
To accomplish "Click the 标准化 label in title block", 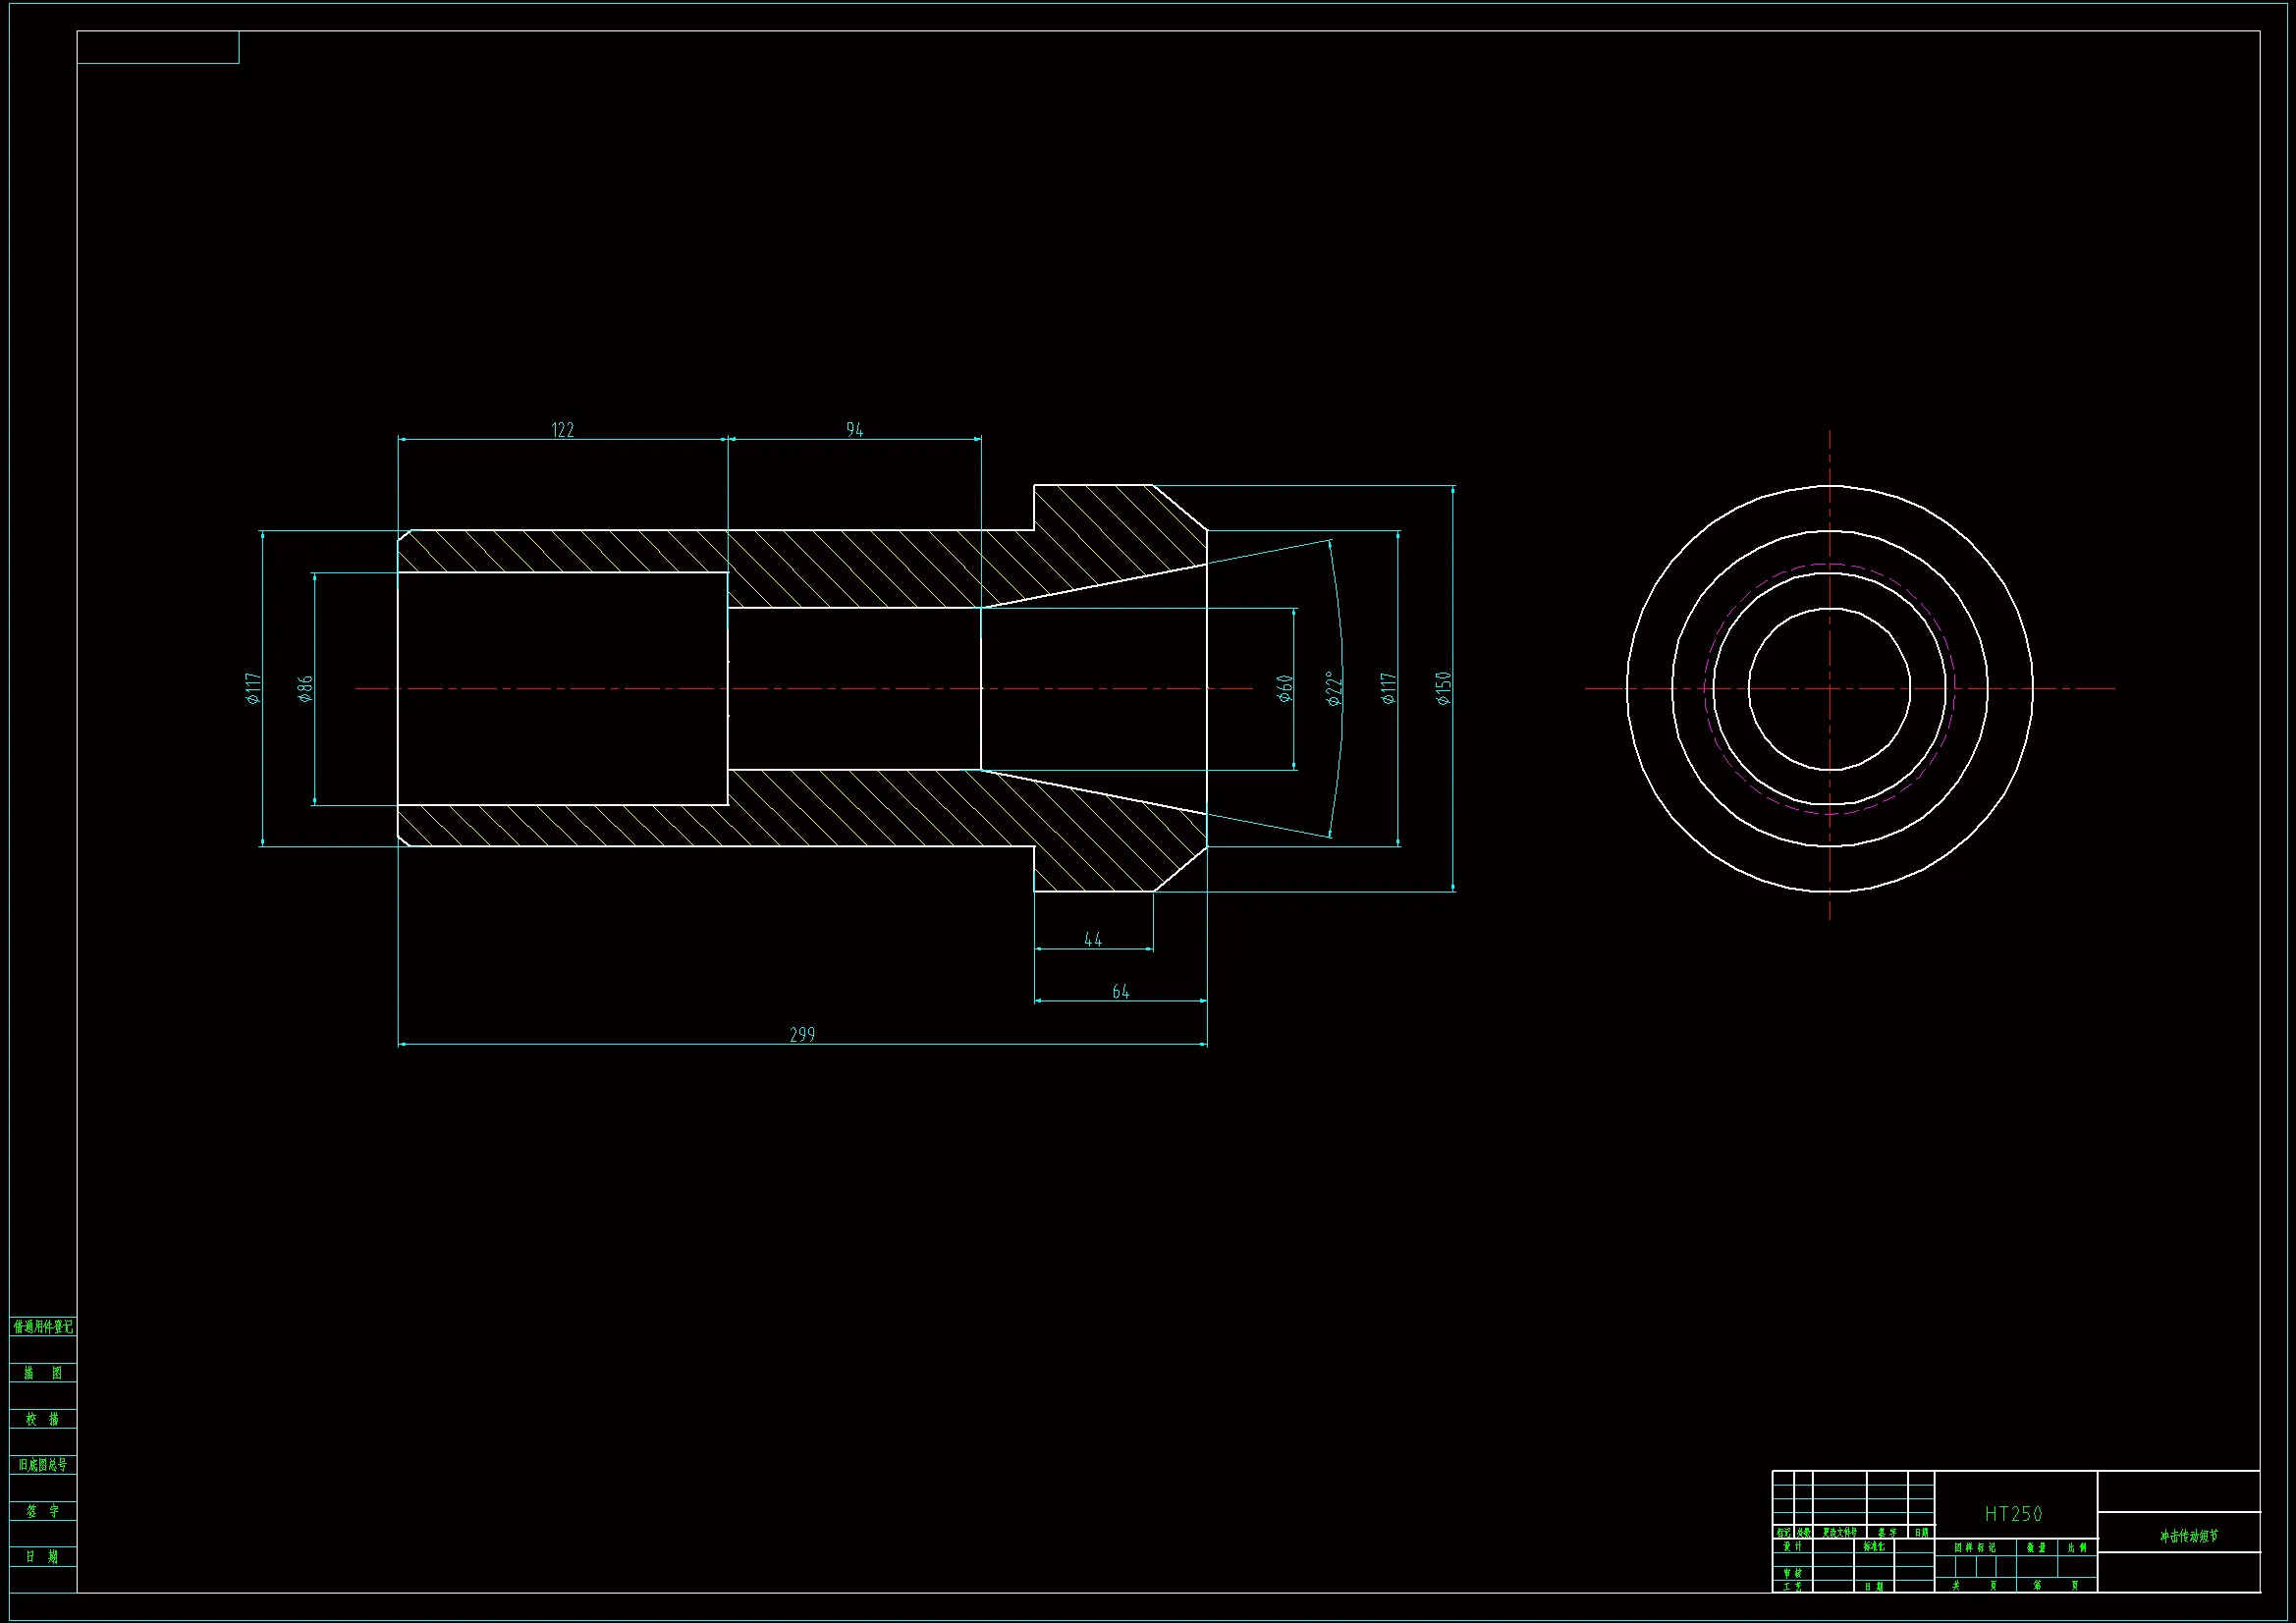I will (1874, 1547).
